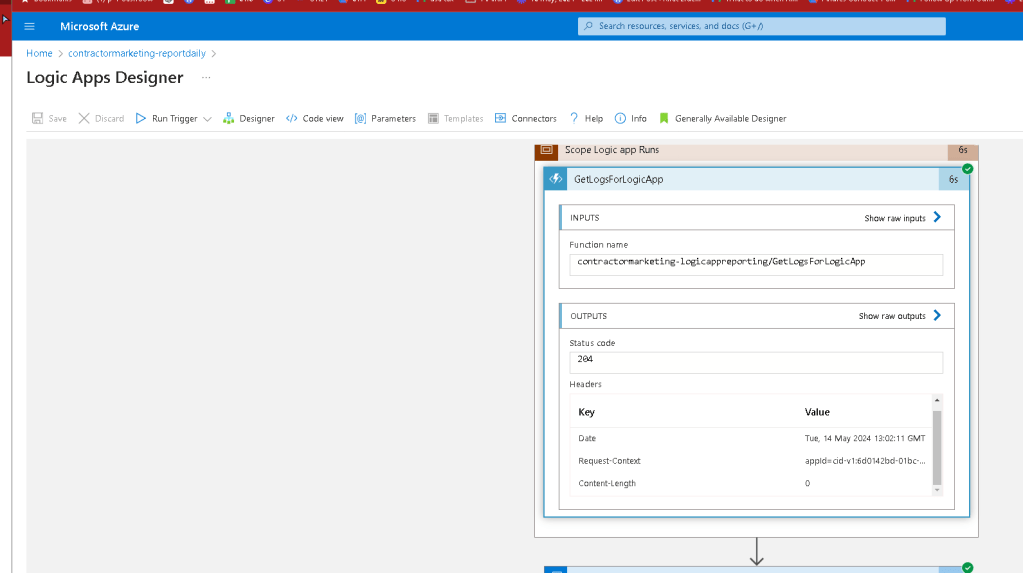This screenshot has height=573, width=1023.
Task: Click the Save disk icon
Action: coord(37,118)
